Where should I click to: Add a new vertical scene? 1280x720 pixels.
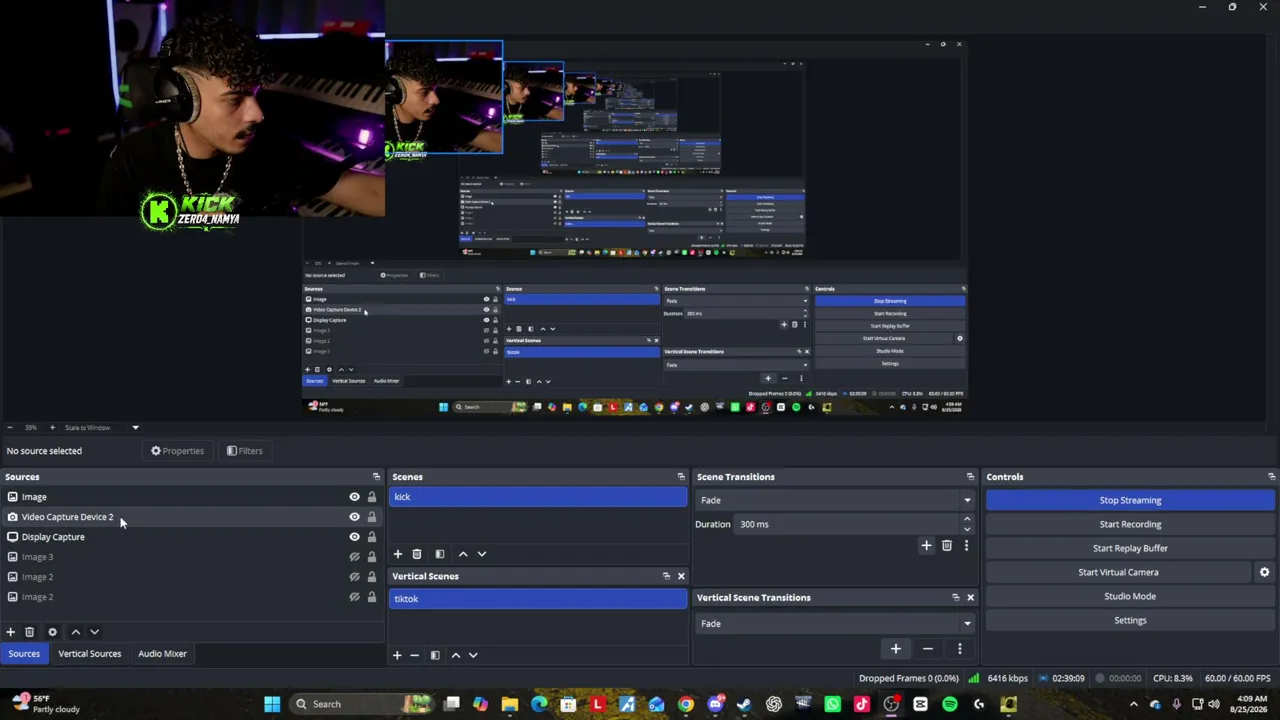(x=397, y=655)
